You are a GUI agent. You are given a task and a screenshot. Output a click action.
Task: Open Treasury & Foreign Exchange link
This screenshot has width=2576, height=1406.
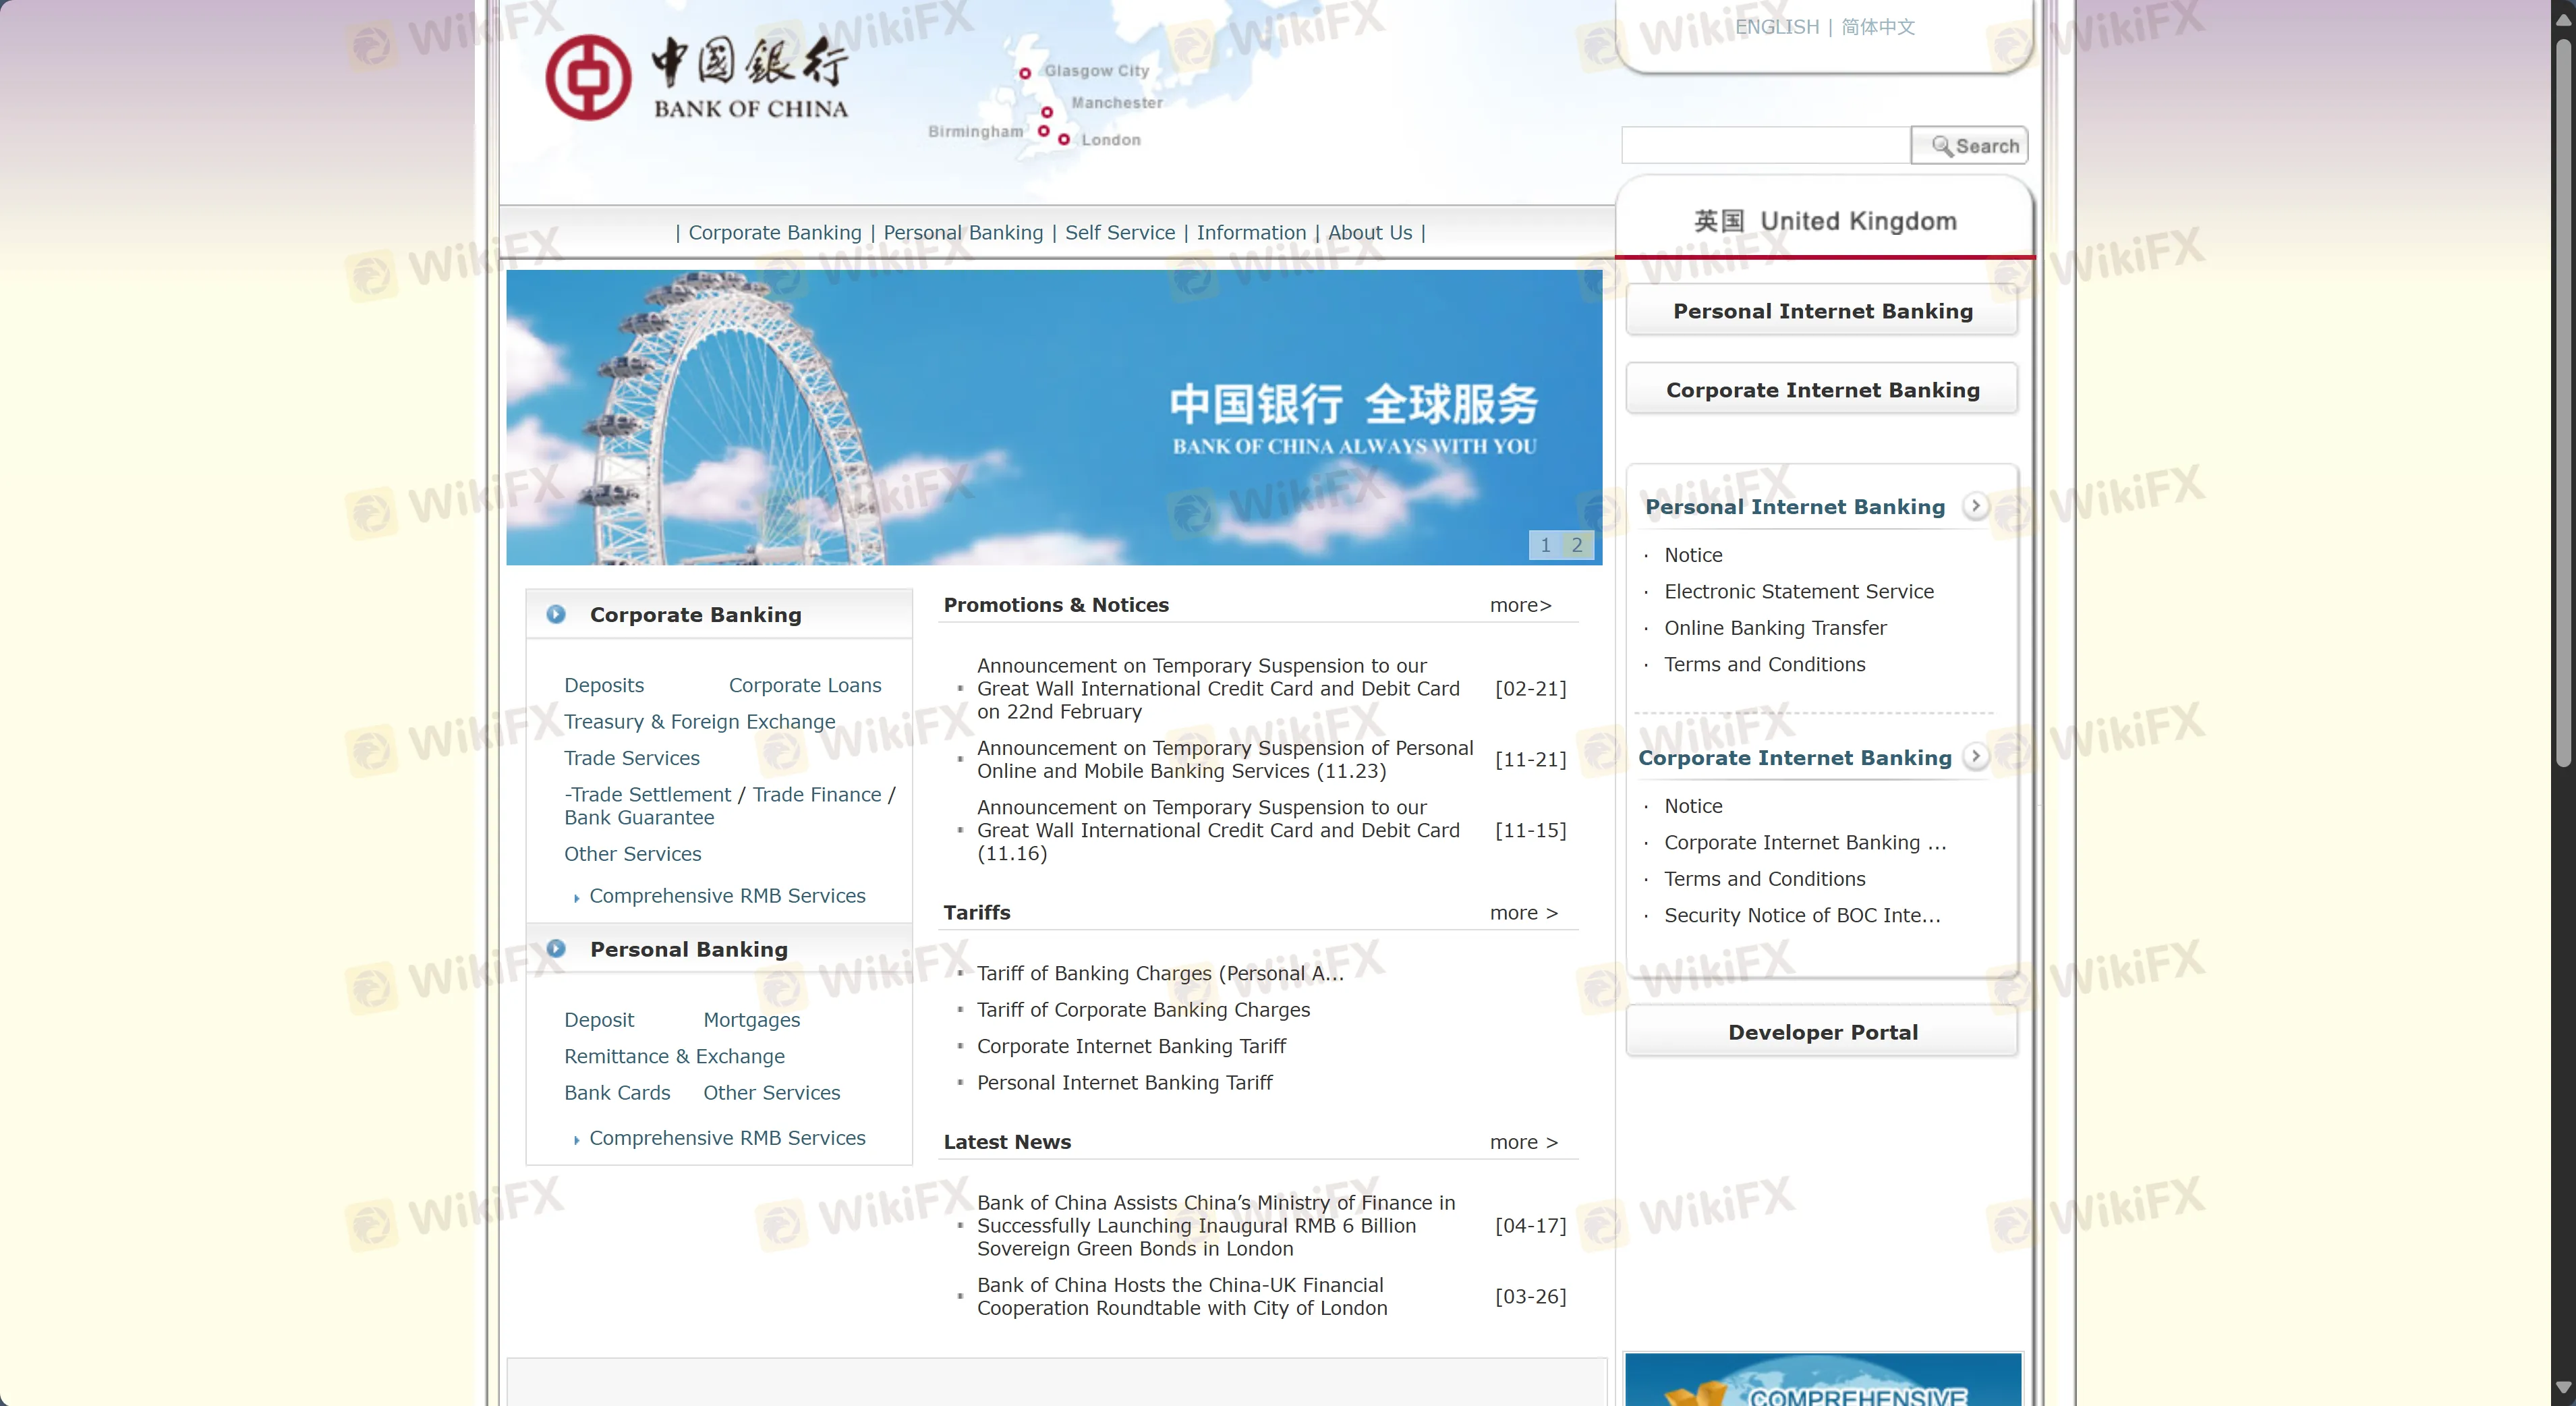coord(699,722)
